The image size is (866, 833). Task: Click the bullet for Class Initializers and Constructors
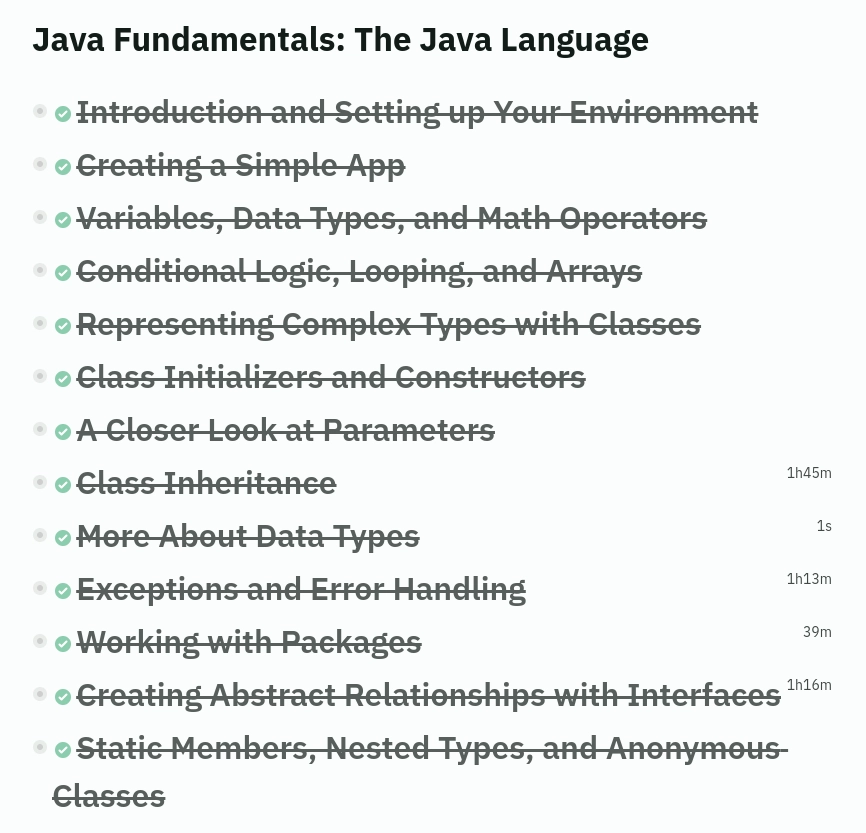pos(40,376)
